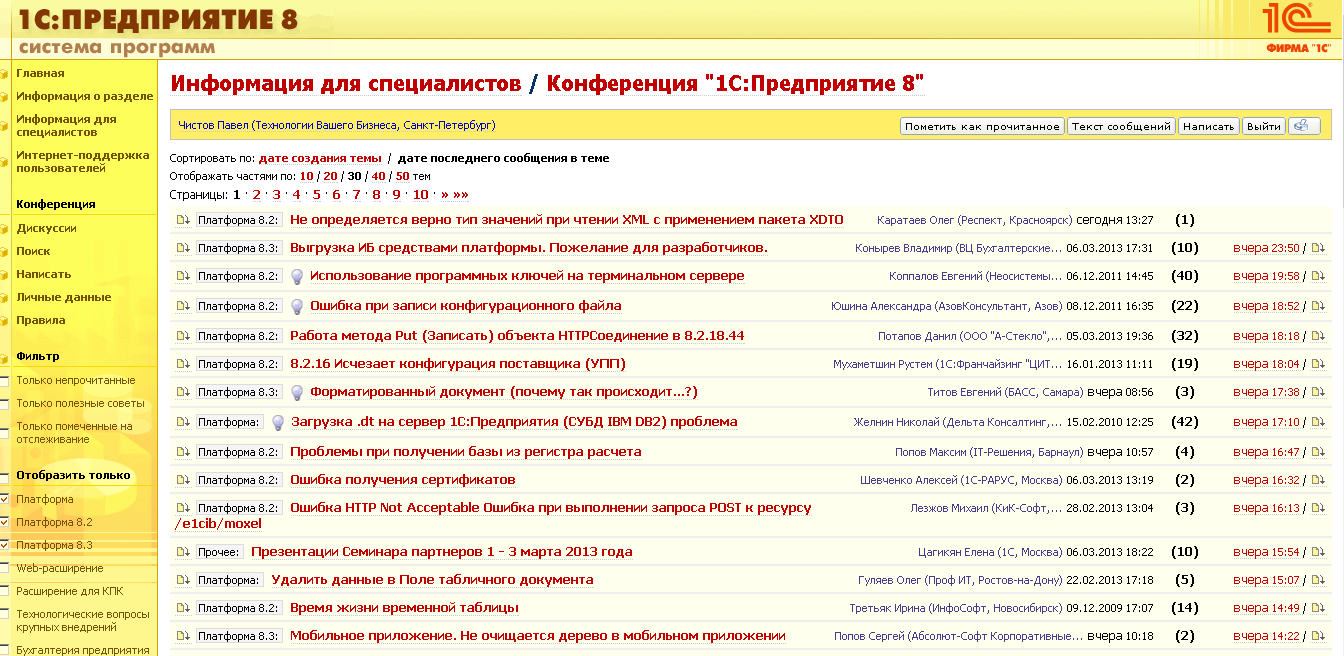Click page-arrow icon before 'Презентации Семинара партнеров' topic
The height and width of the screenshot is (656, 1344).
click(183, 552)
